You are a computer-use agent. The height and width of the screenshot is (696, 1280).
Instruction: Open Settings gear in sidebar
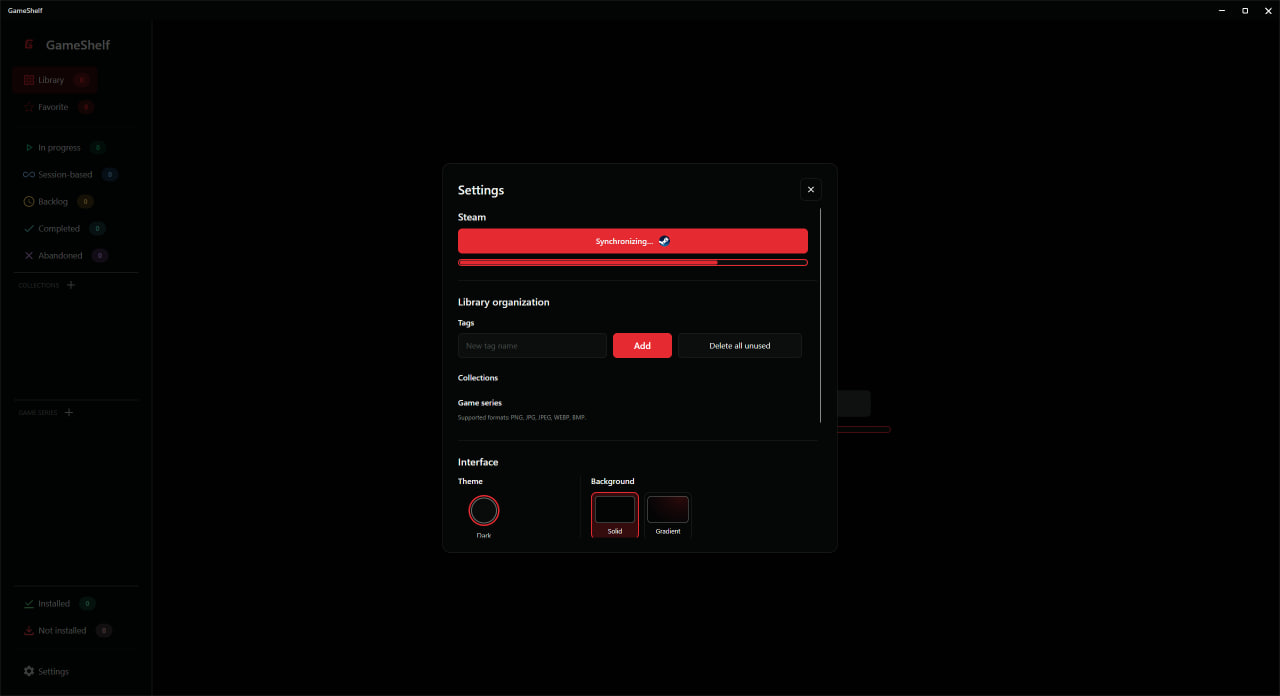point(29,672)
